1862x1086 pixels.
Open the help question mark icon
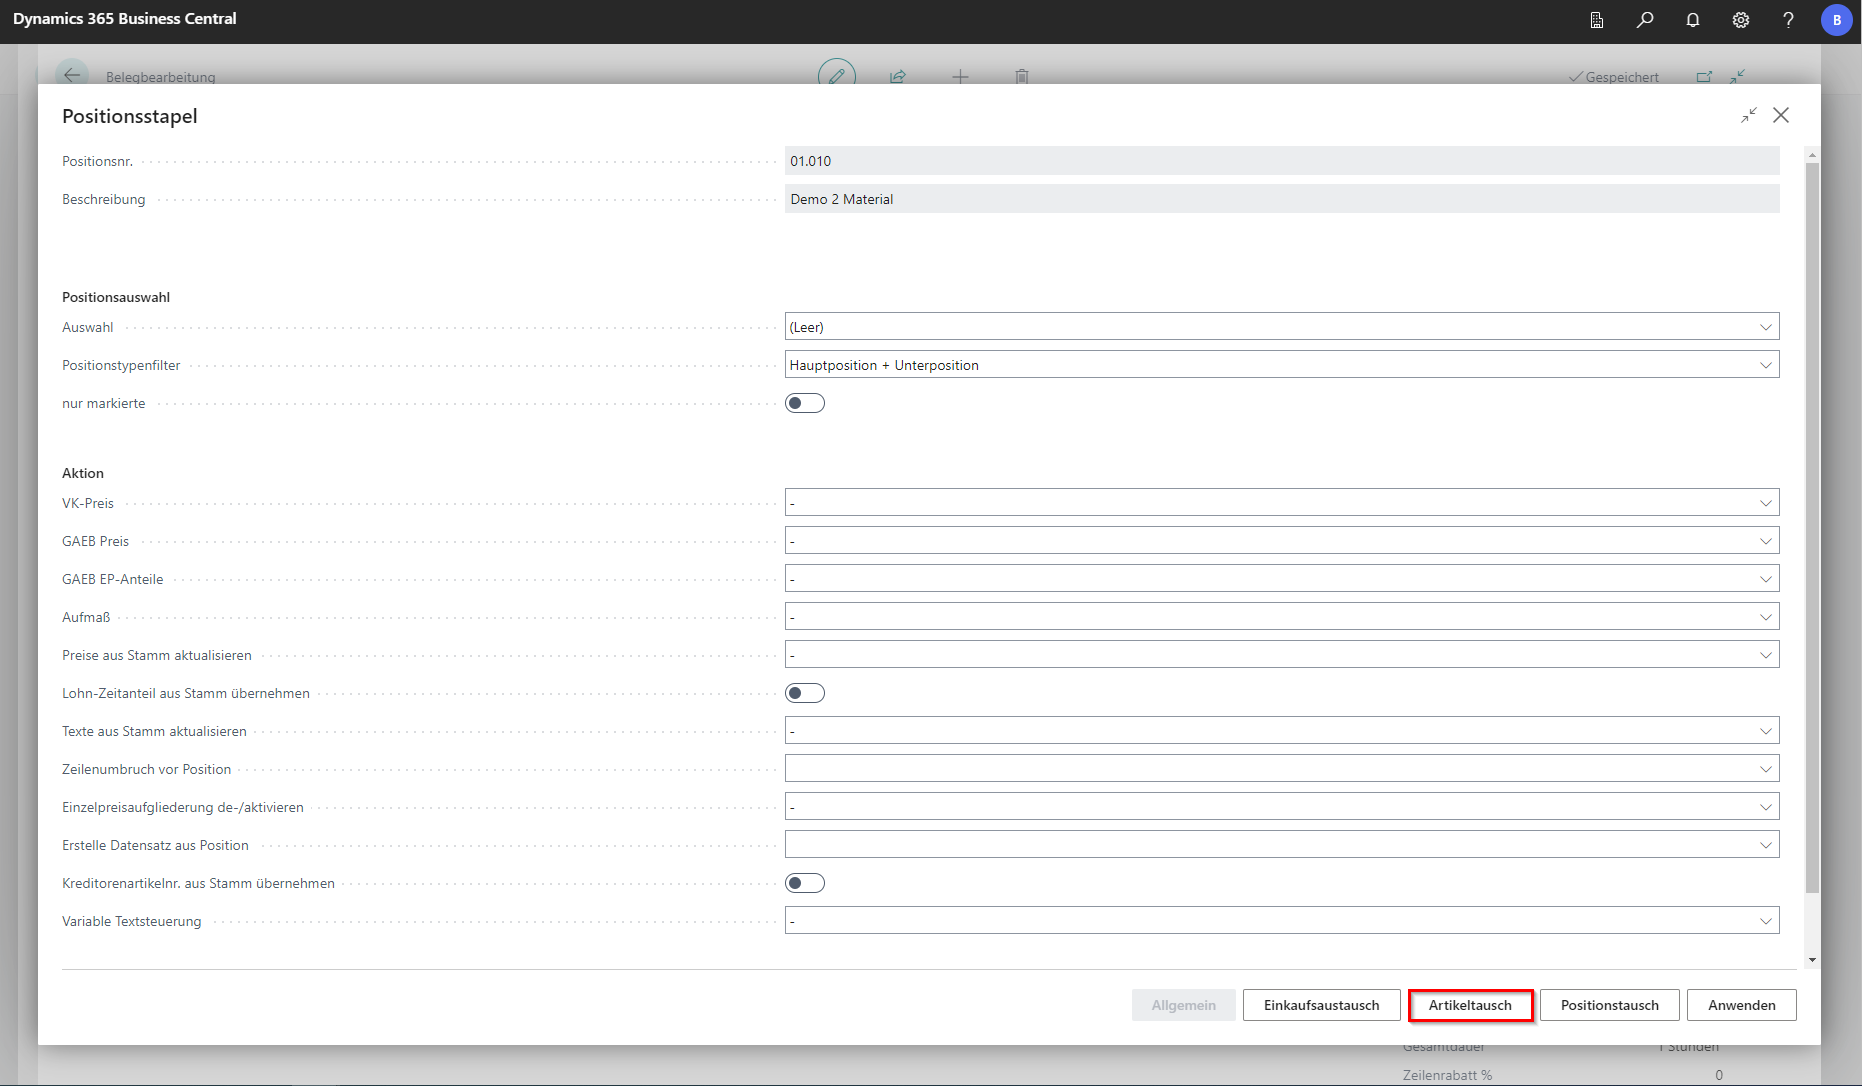tap(1788, 20)
